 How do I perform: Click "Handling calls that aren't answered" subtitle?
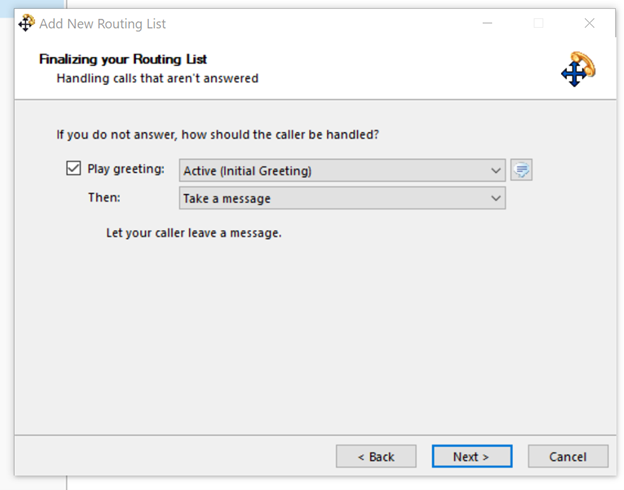click(157, 78)
